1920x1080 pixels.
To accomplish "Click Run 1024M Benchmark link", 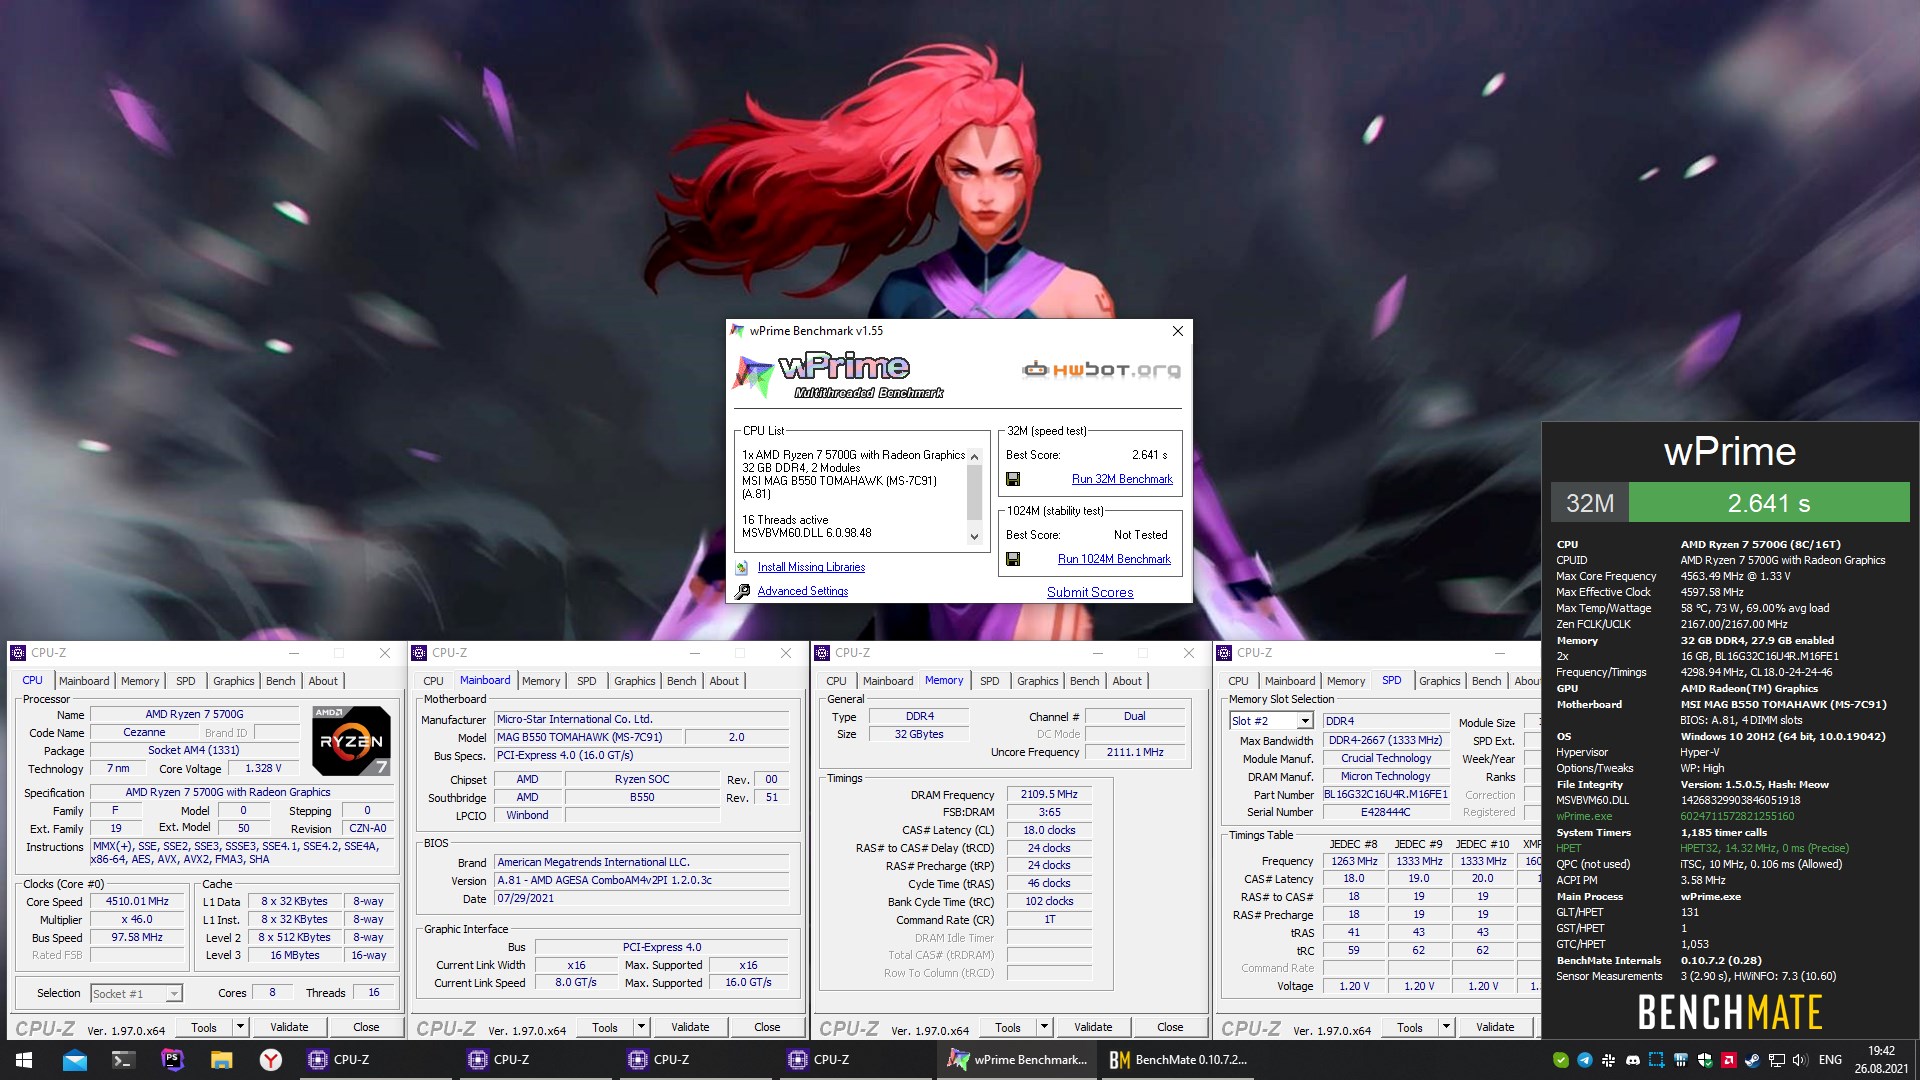I will coord(1114,559).
